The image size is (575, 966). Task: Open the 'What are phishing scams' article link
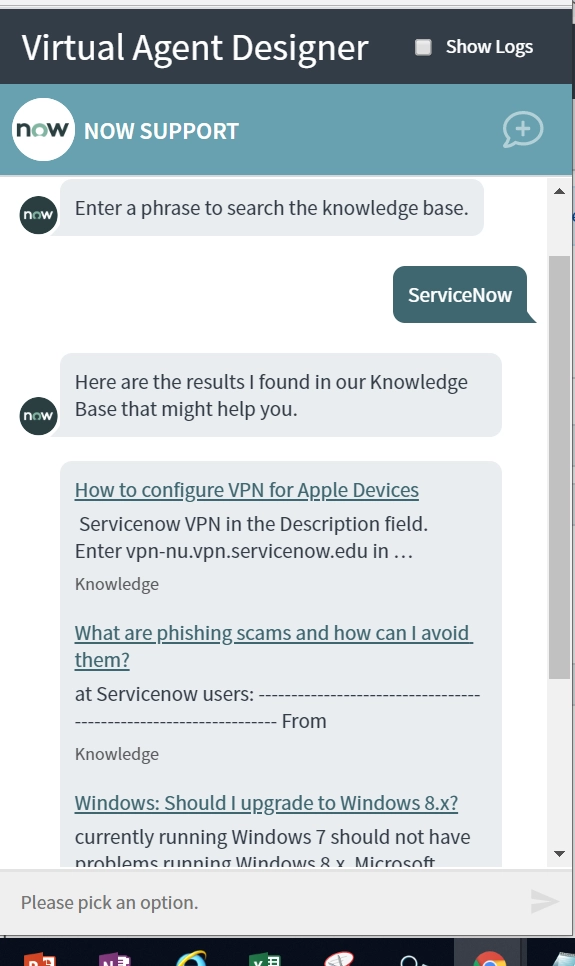tap(274, 646)
